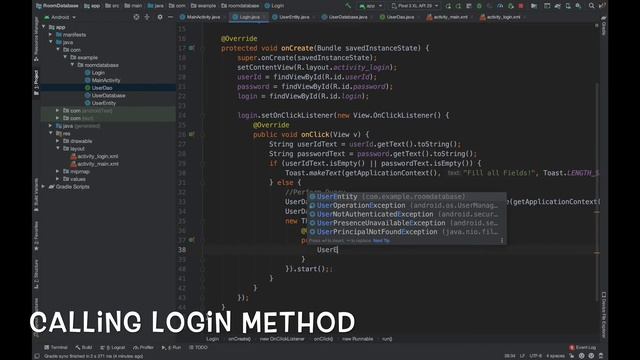The width and height of the screenshot is (640, 360).
Task: Open the Build tool window
Action: pos(84,347)
